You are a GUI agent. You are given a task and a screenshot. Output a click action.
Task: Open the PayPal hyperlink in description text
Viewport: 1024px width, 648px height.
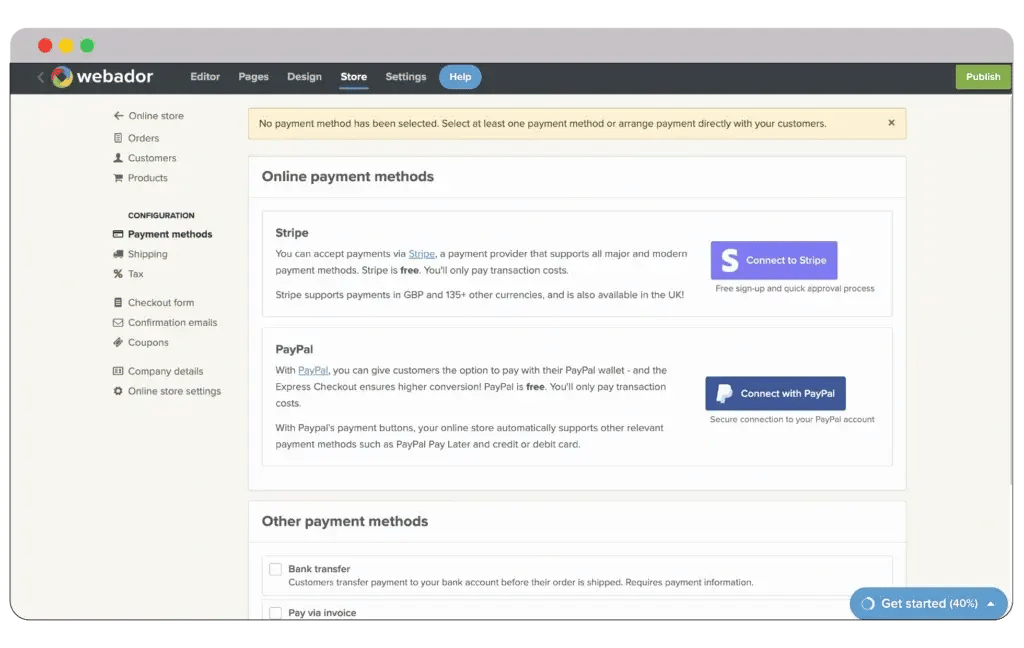(312, 370)
